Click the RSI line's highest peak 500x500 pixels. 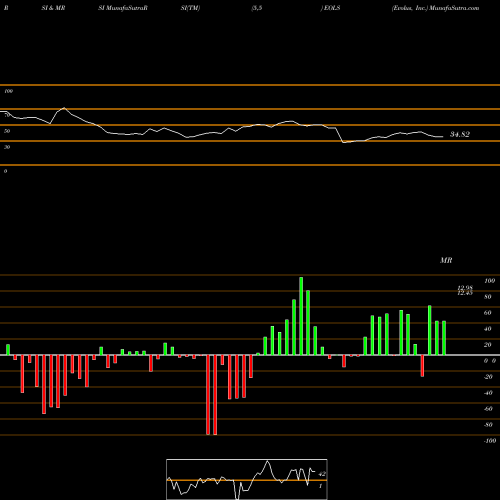[x=64, y=108]
